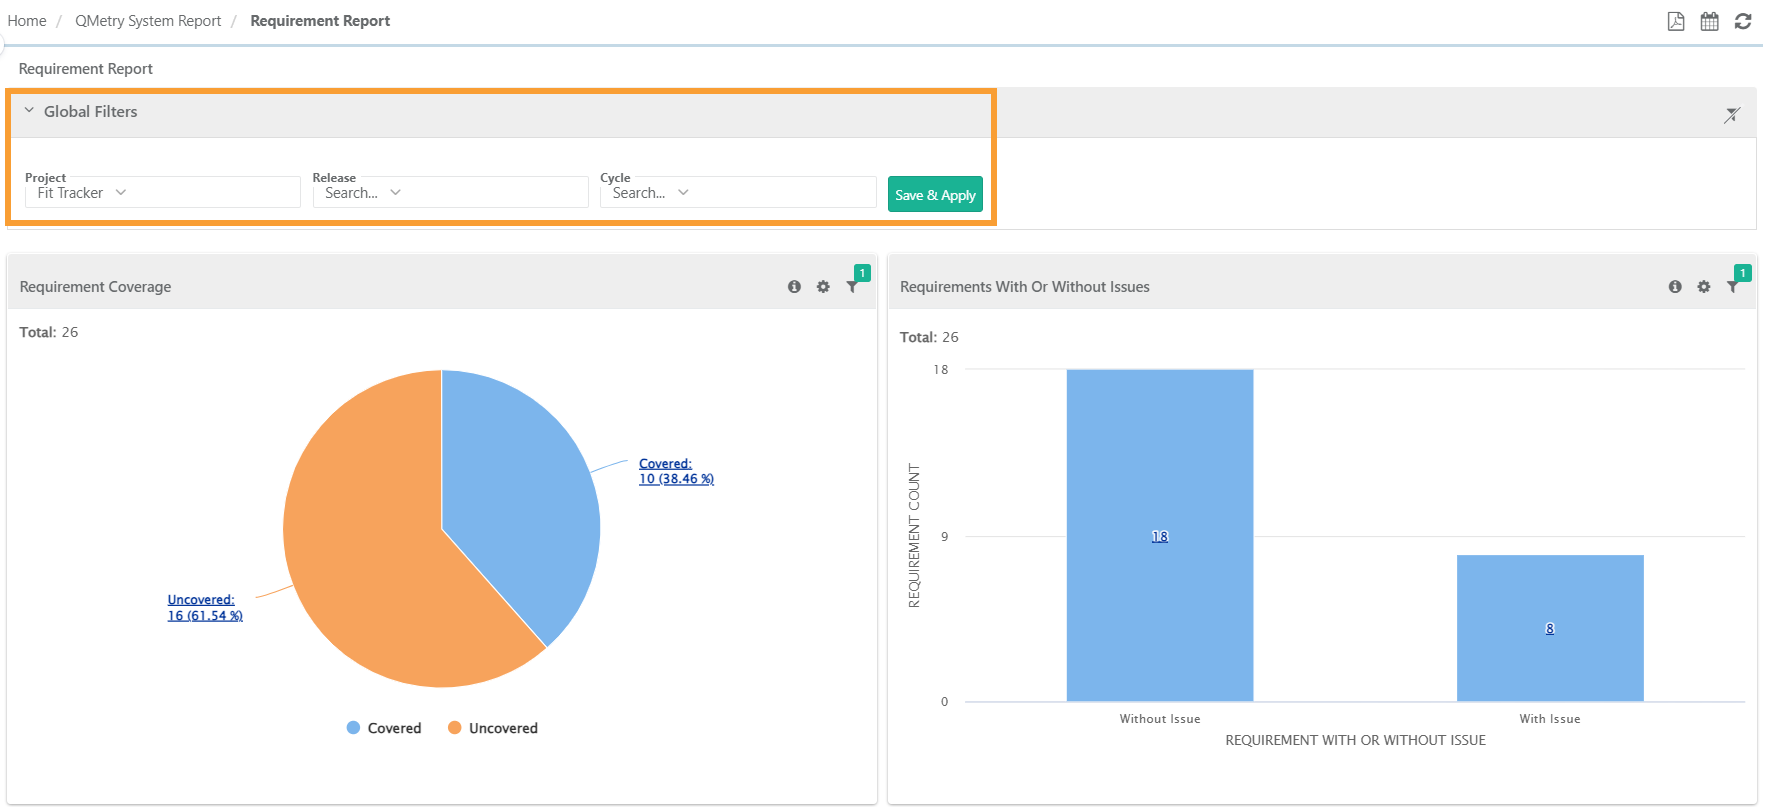The height and width of the screenshot is (807, 1766).
Task: Open settings gear for Requirement Coverage
Action: (823, 287)
